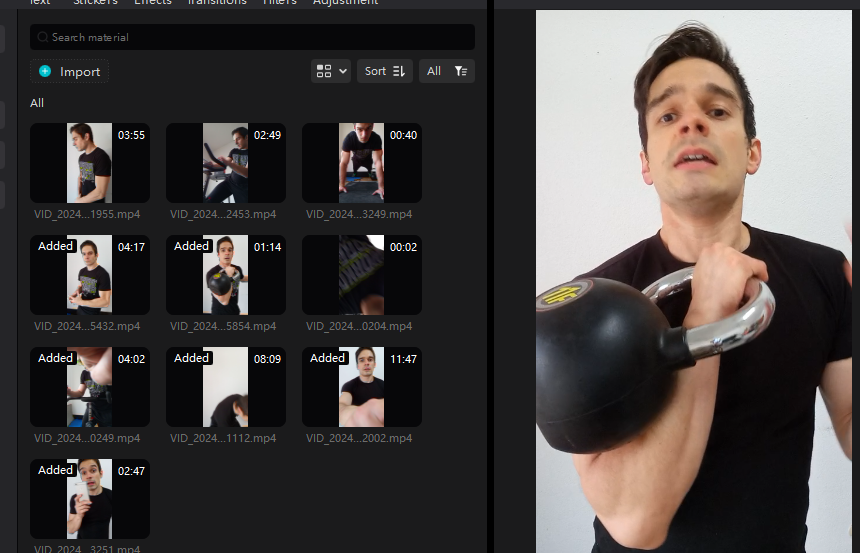
Task: Click the Search material field
Action: coord(252,37)
